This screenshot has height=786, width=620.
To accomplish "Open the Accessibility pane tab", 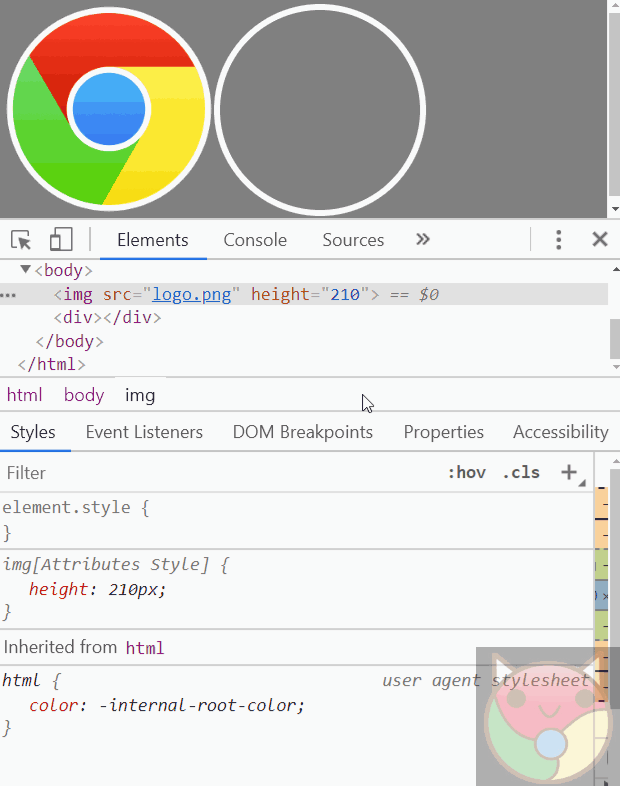I will point(561,432).
